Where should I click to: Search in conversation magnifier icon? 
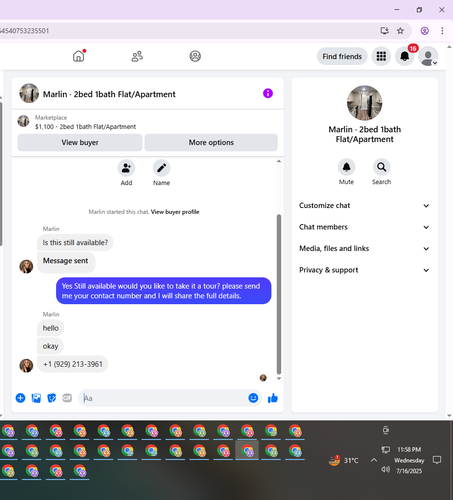[x=381, y=167]
